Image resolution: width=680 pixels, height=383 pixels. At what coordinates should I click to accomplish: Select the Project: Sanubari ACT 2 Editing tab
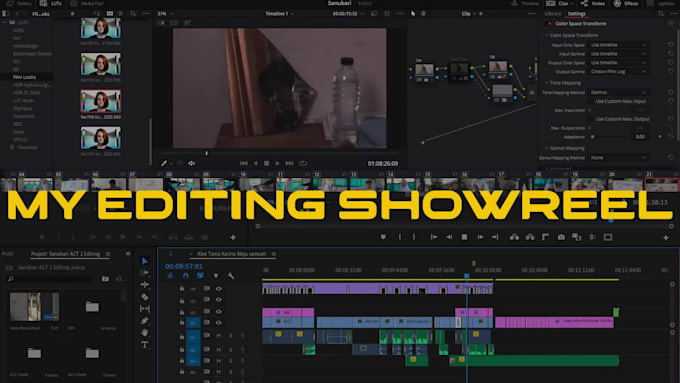click(x=65, y=254)
